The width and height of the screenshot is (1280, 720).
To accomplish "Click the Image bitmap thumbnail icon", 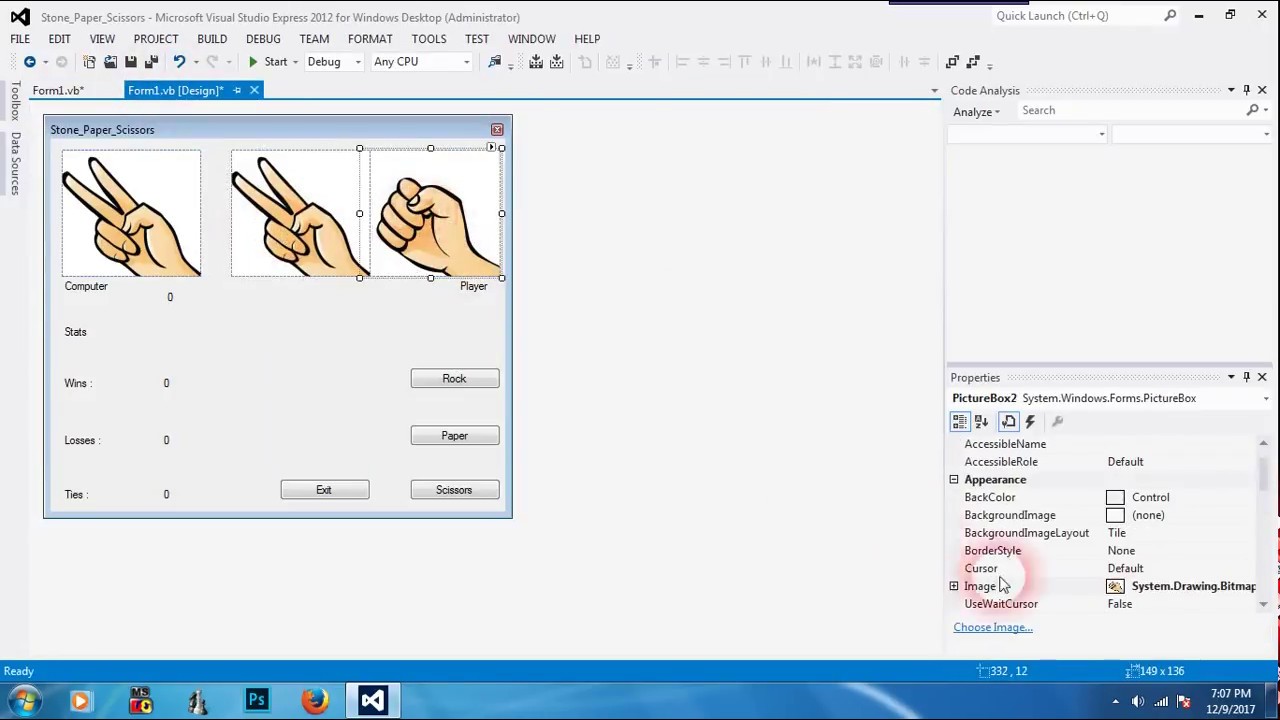I will click(x=1115, y=586).
